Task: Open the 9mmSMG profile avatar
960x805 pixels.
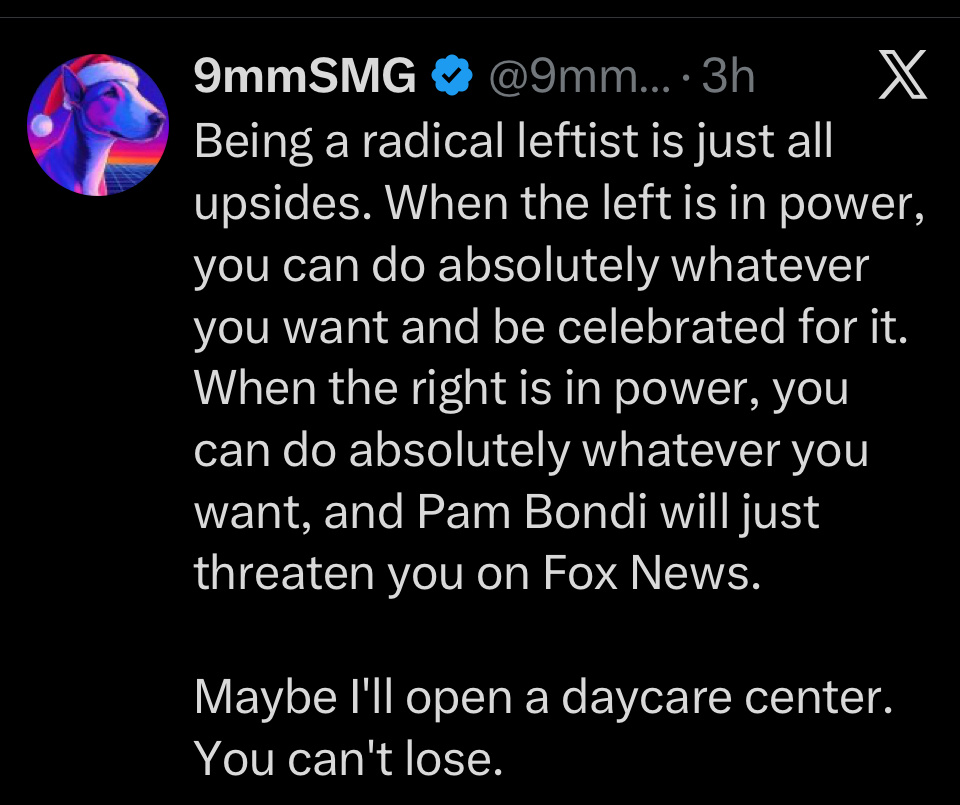Action: pos(98,125)
